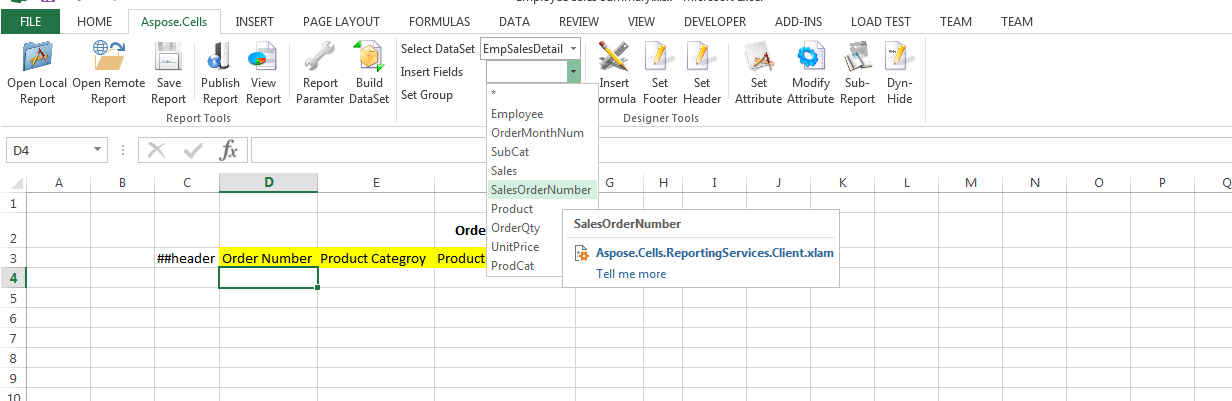Choose Set Header tool

702,73
